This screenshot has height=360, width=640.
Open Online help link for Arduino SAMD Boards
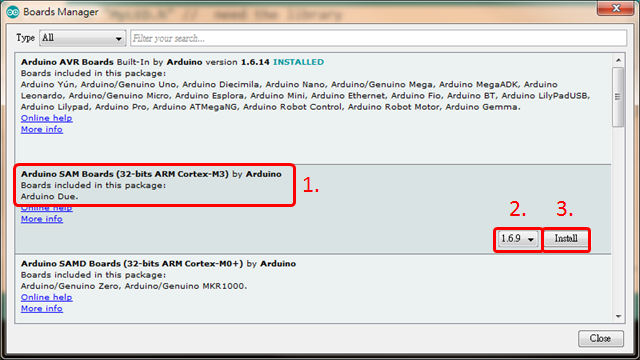(47, 298)
